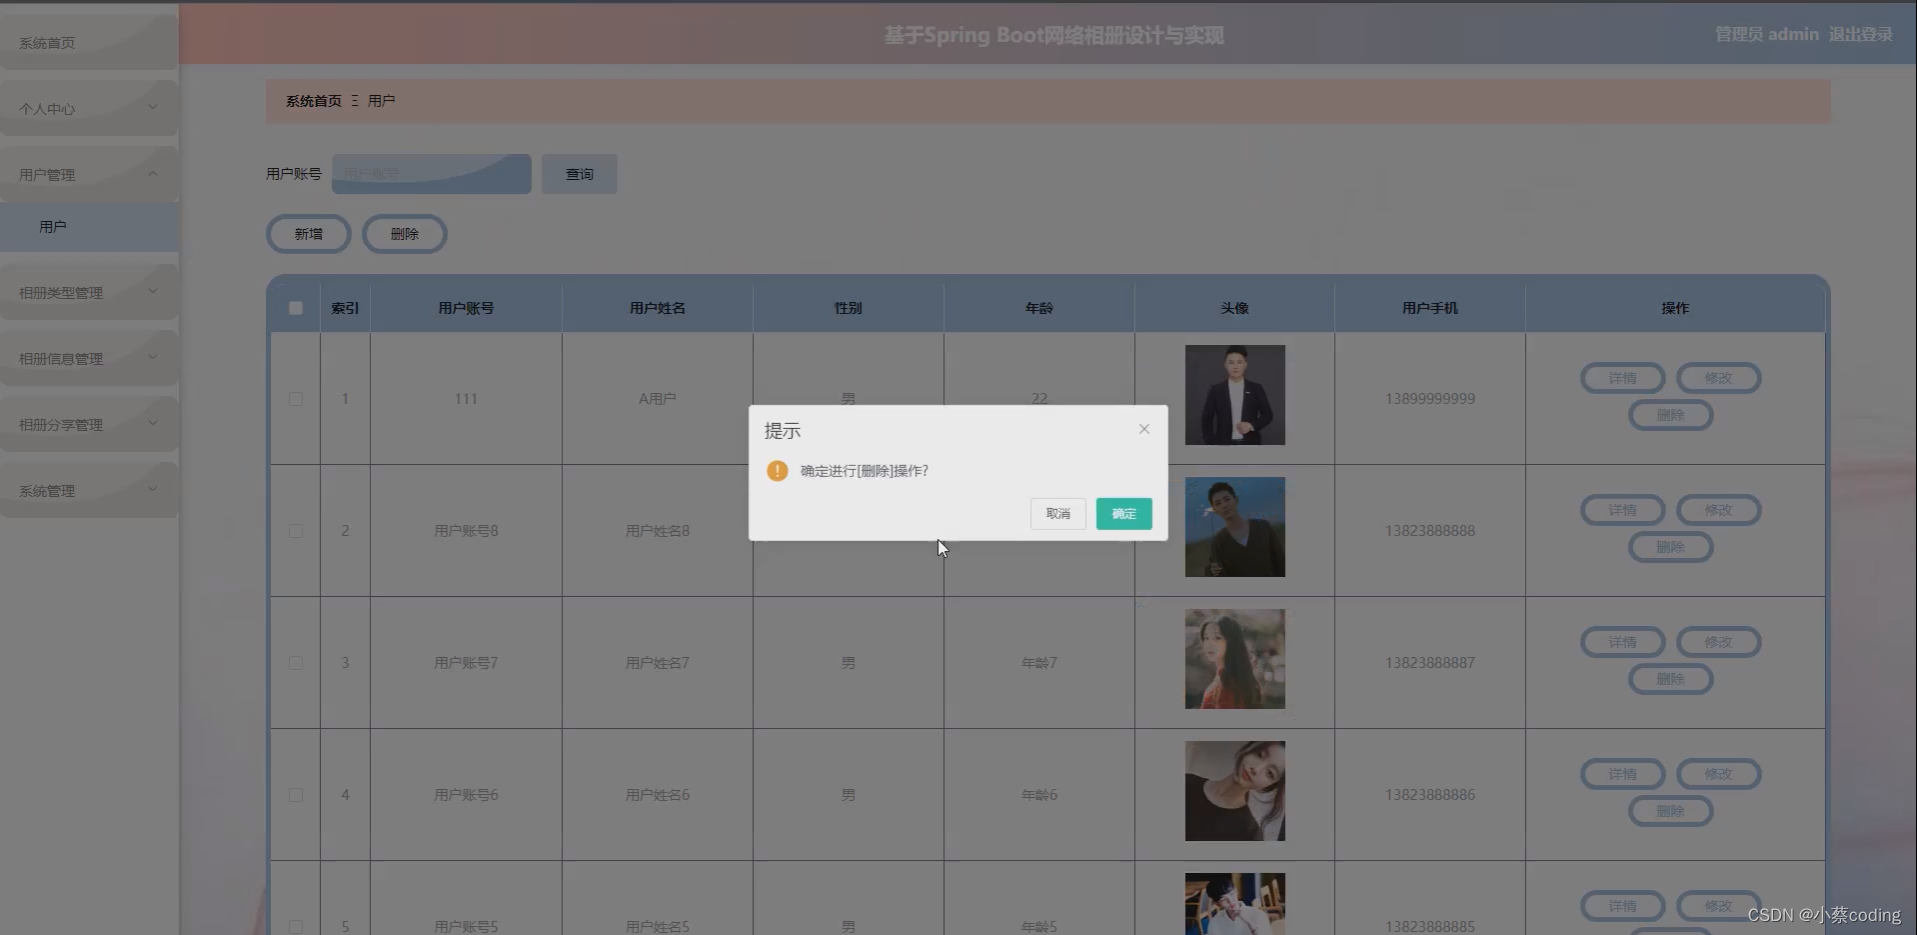Click the name cell 用户姓名8
Image resolution: width=1917 pixels, height=935 pixels.
(x=657, y=531)
